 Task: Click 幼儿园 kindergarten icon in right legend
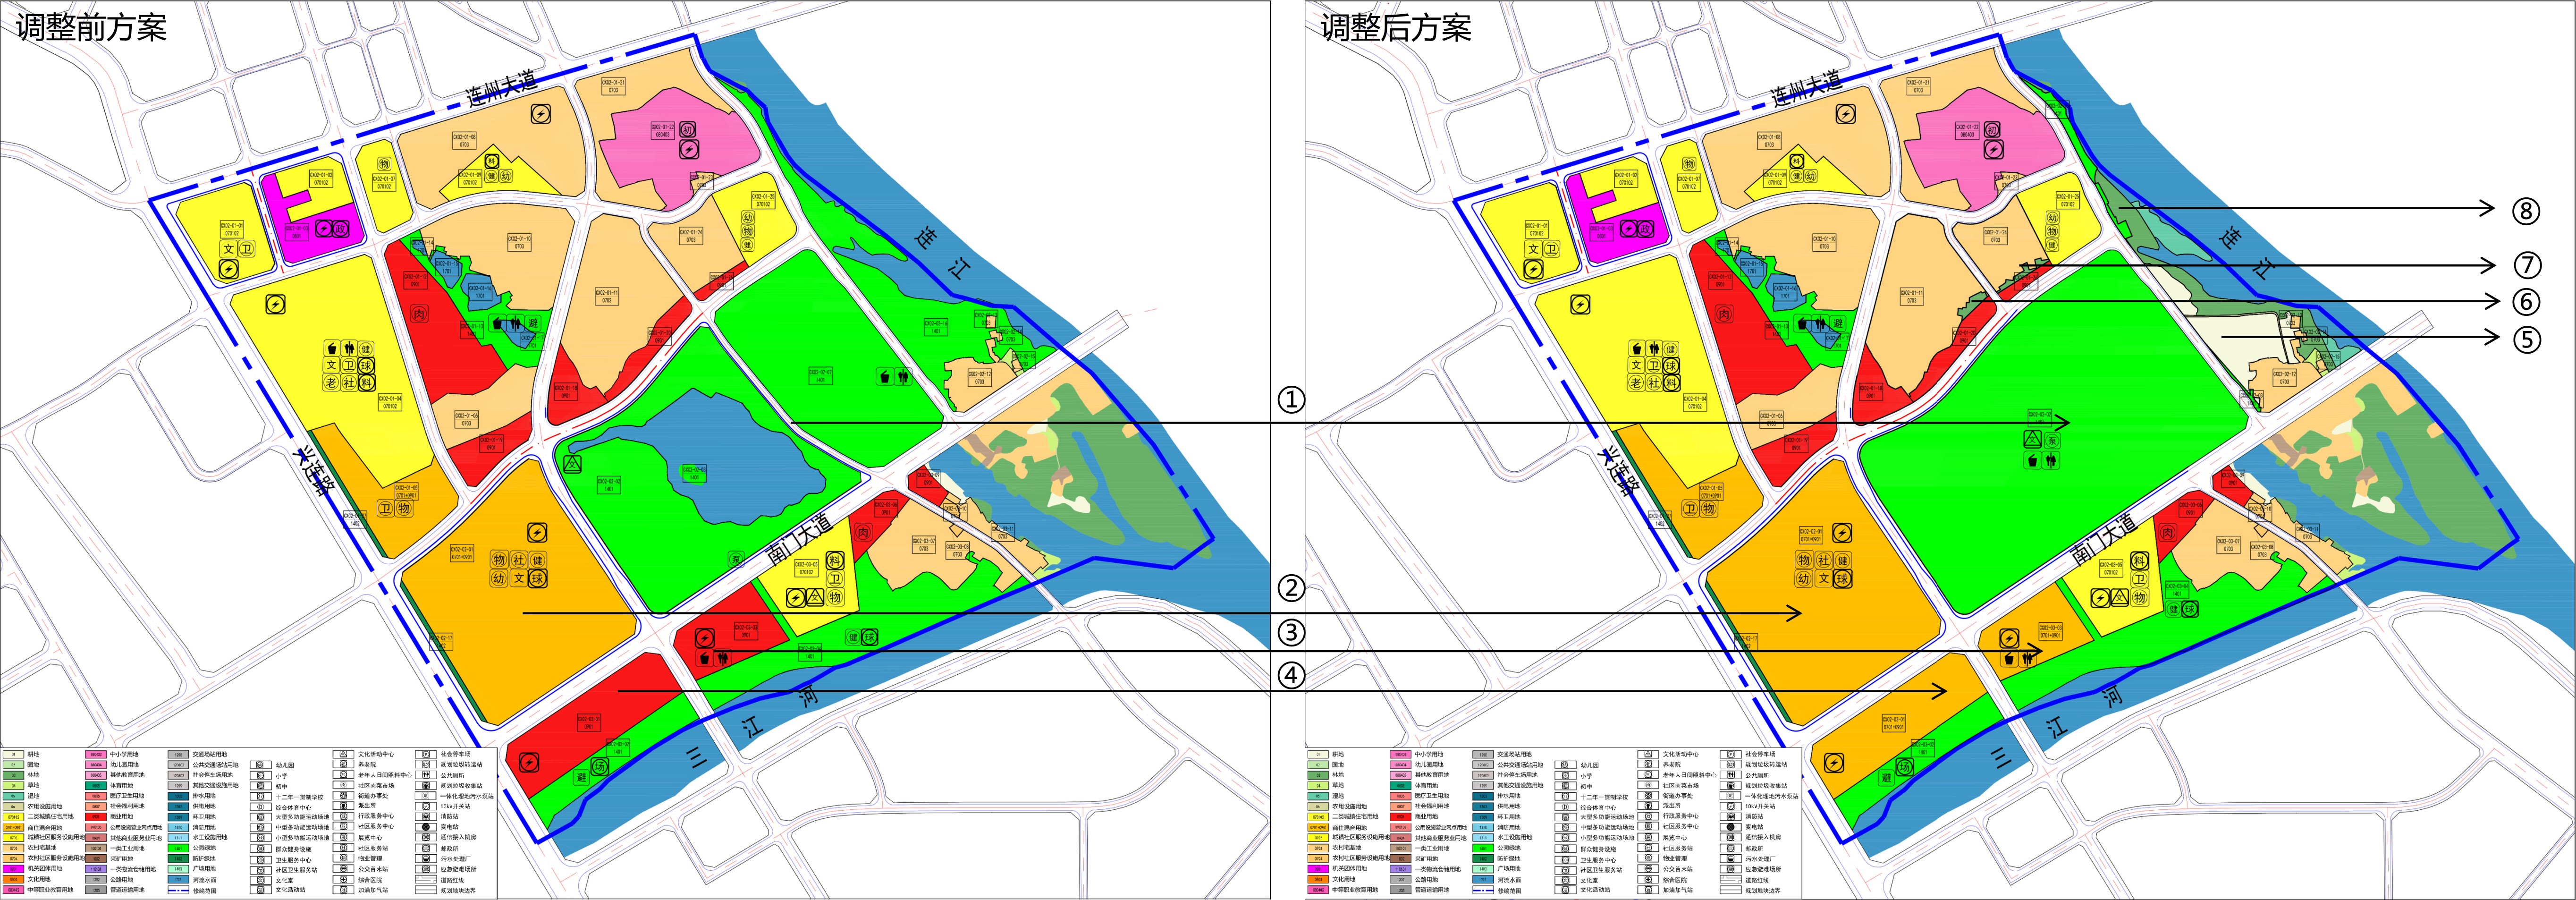coord(1565,765)
